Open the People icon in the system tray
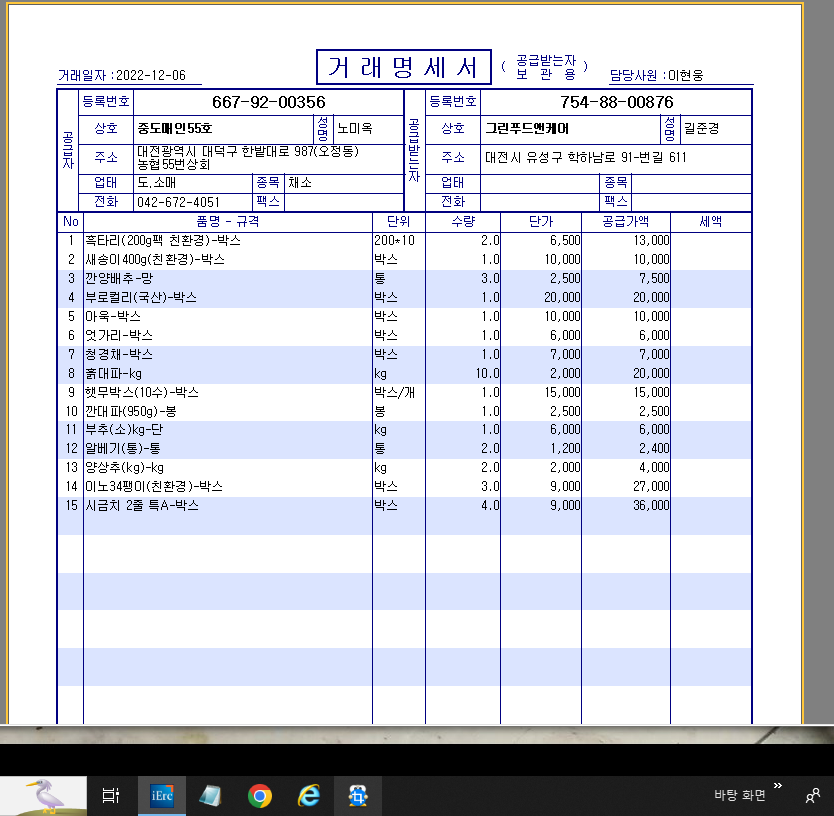834x816 pixels. [x=812, y=796]
